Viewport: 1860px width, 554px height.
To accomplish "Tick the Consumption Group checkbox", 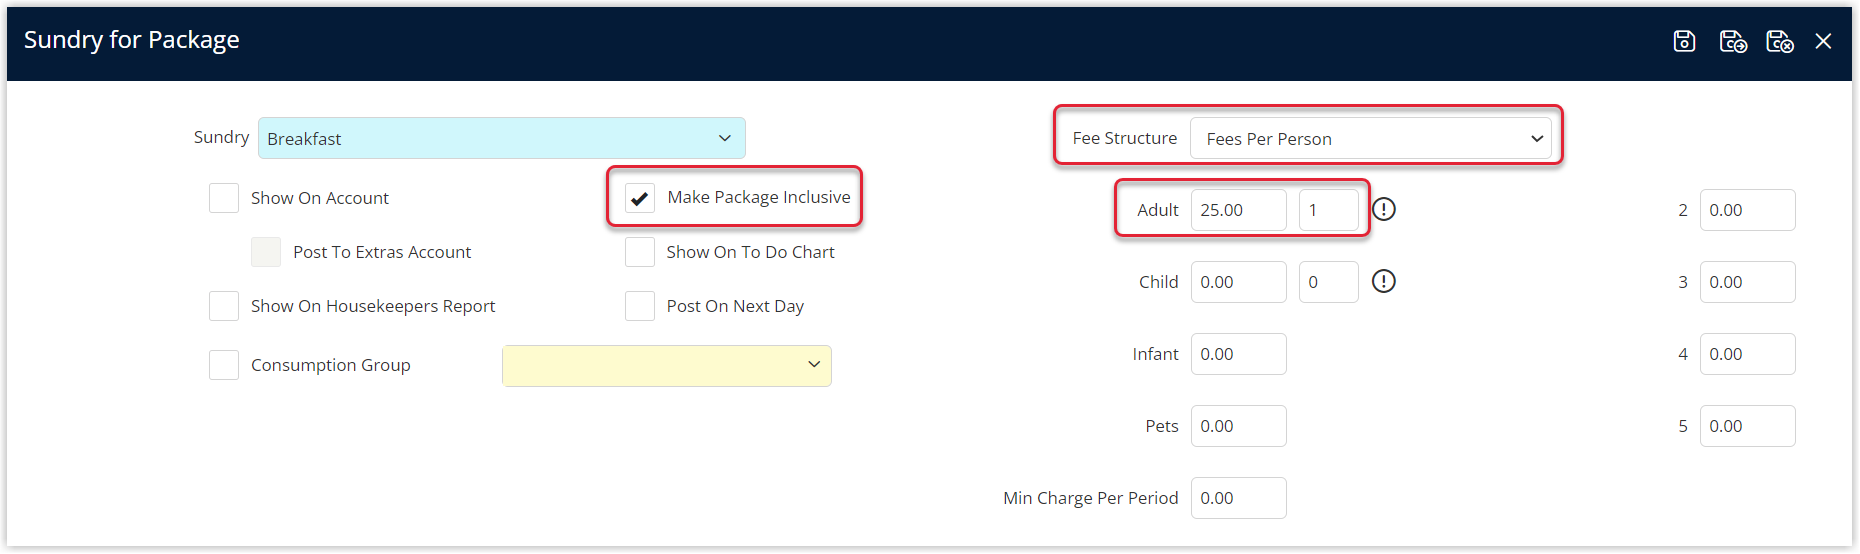I will coord(224,365).
